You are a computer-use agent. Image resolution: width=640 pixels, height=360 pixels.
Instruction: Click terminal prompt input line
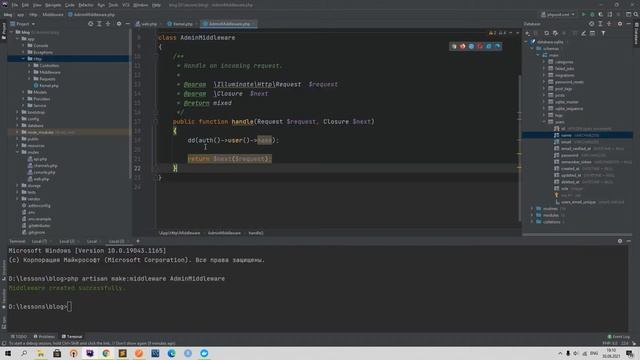(x=69, y=307)
